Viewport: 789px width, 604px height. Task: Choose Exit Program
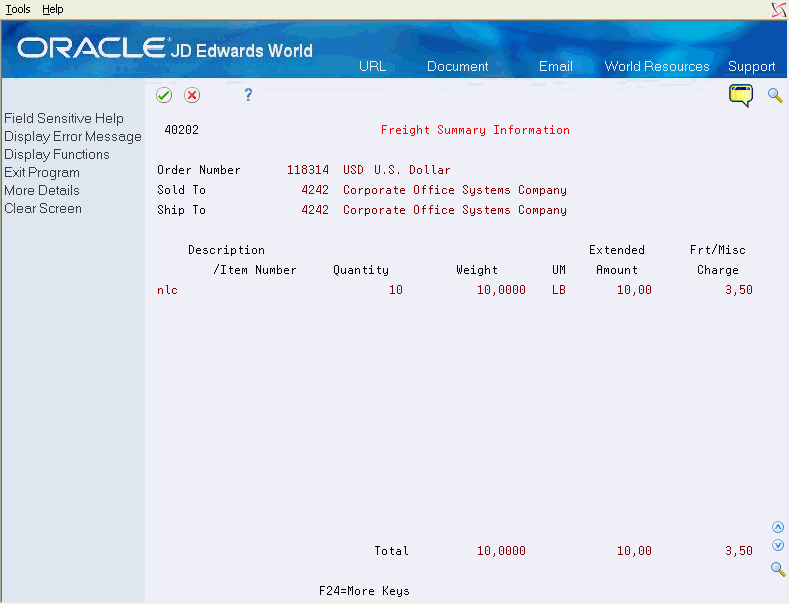(42, 173)
